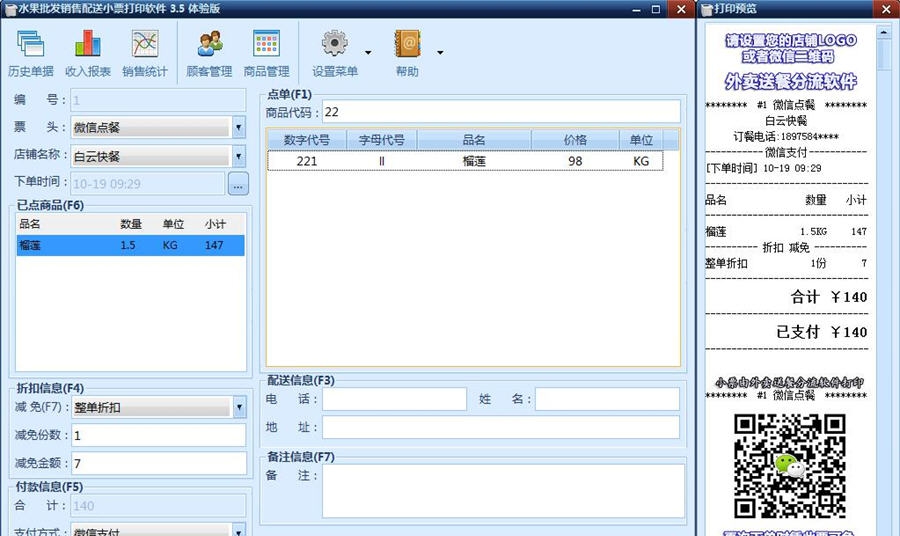
Task: Open 历史单据 history records
Action: (x=31, y=54)
